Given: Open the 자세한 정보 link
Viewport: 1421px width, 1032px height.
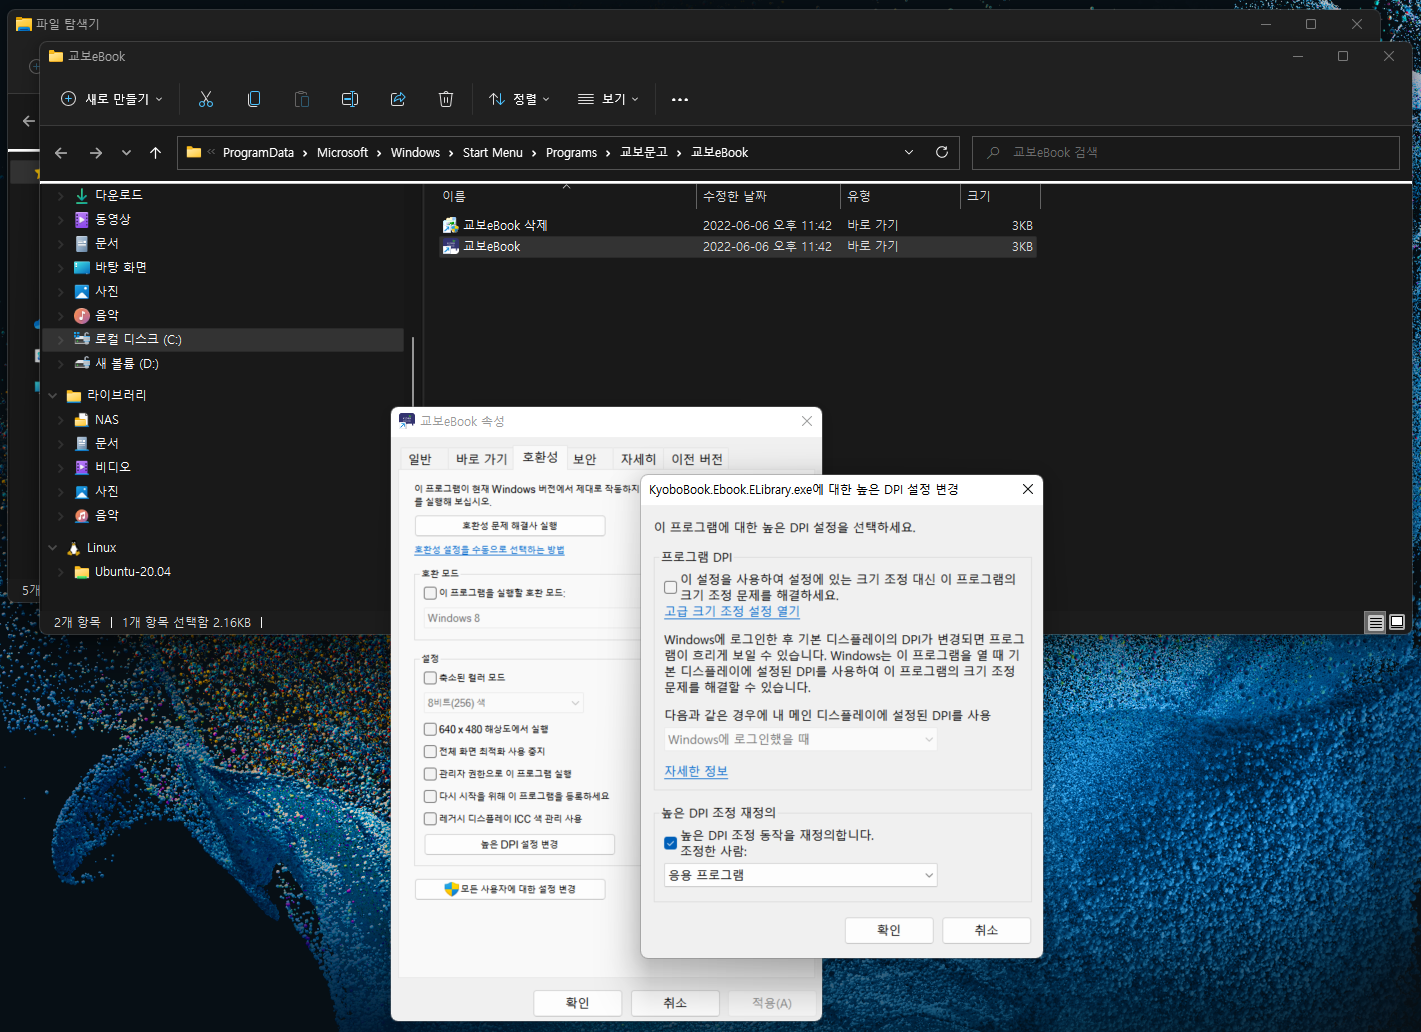Looking at the screenshot, I should (x=696, y=771).
